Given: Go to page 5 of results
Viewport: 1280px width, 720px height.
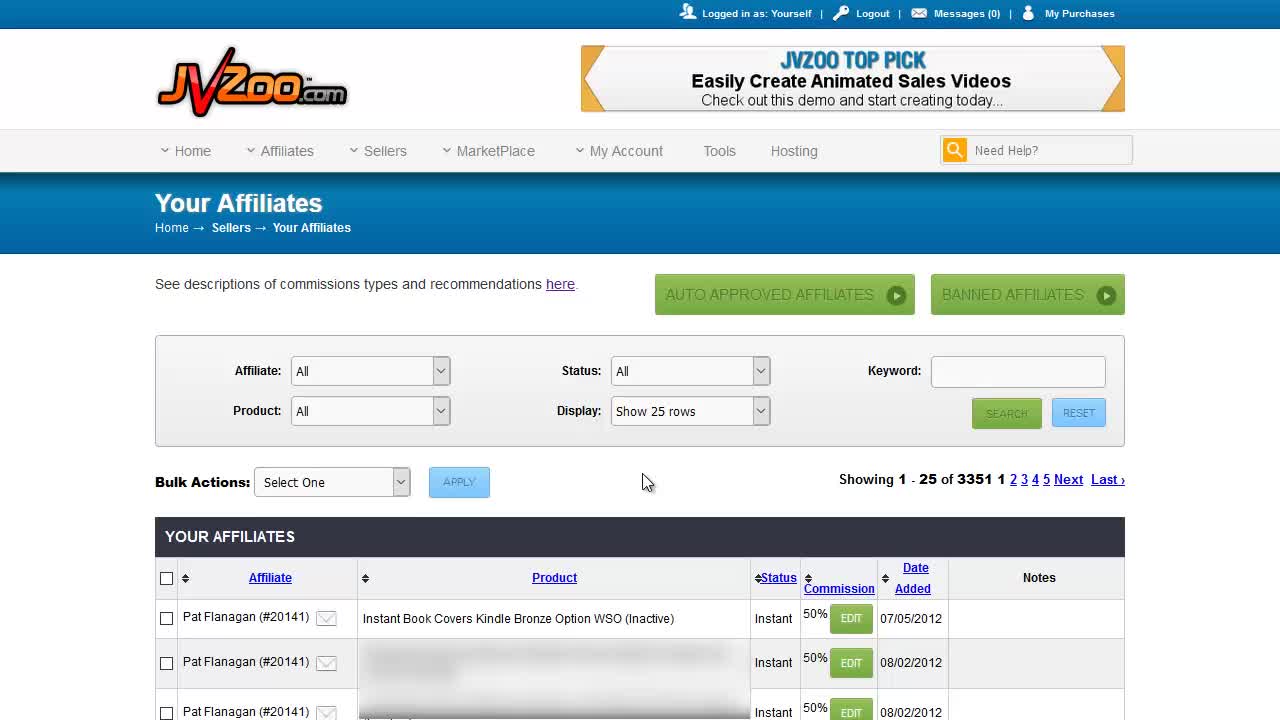Looking at the screenshot, I should [1046, 480].
